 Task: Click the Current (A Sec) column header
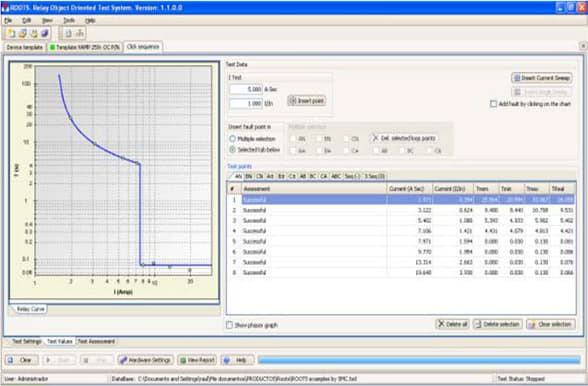point(410,189)
